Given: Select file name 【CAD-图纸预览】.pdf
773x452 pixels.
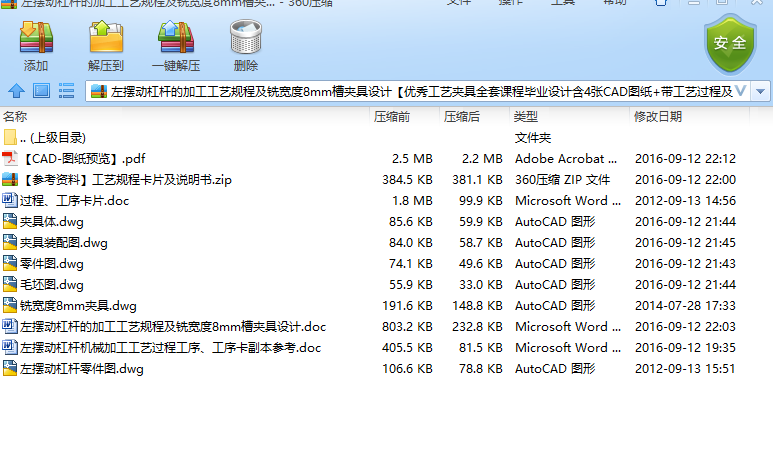Looking at the screenshot, I should [84, 159].
